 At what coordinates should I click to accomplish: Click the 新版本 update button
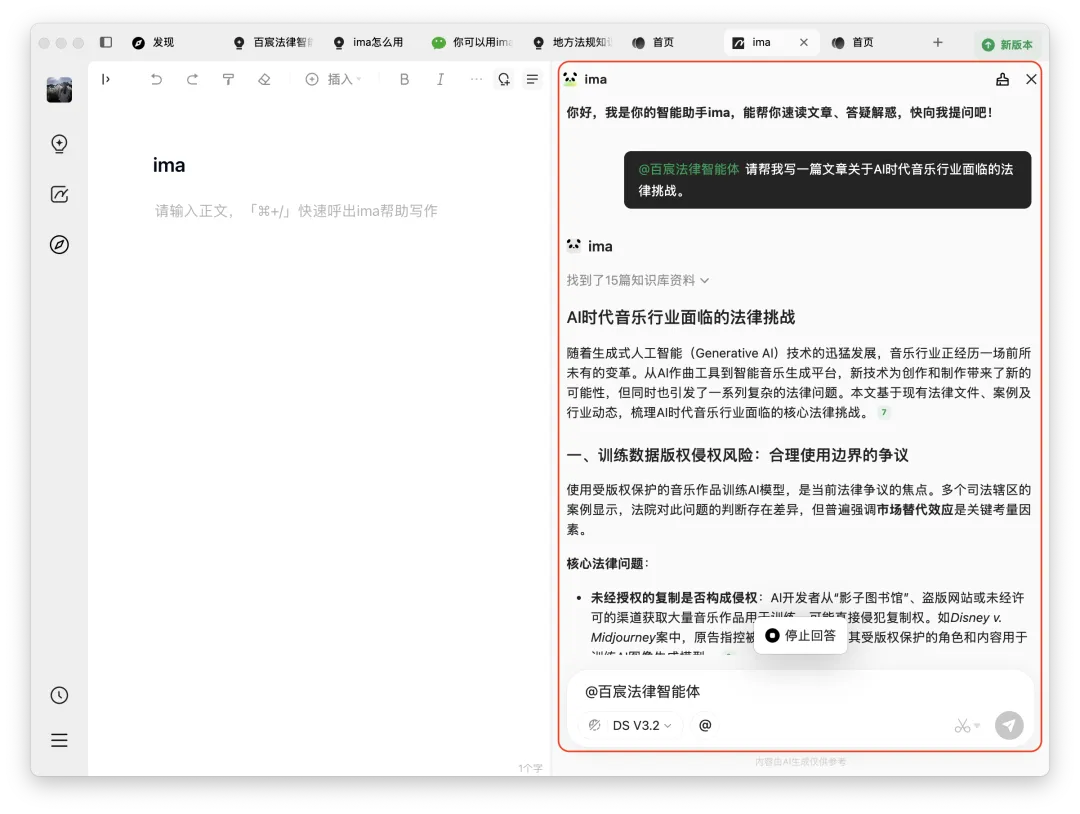1007,45
